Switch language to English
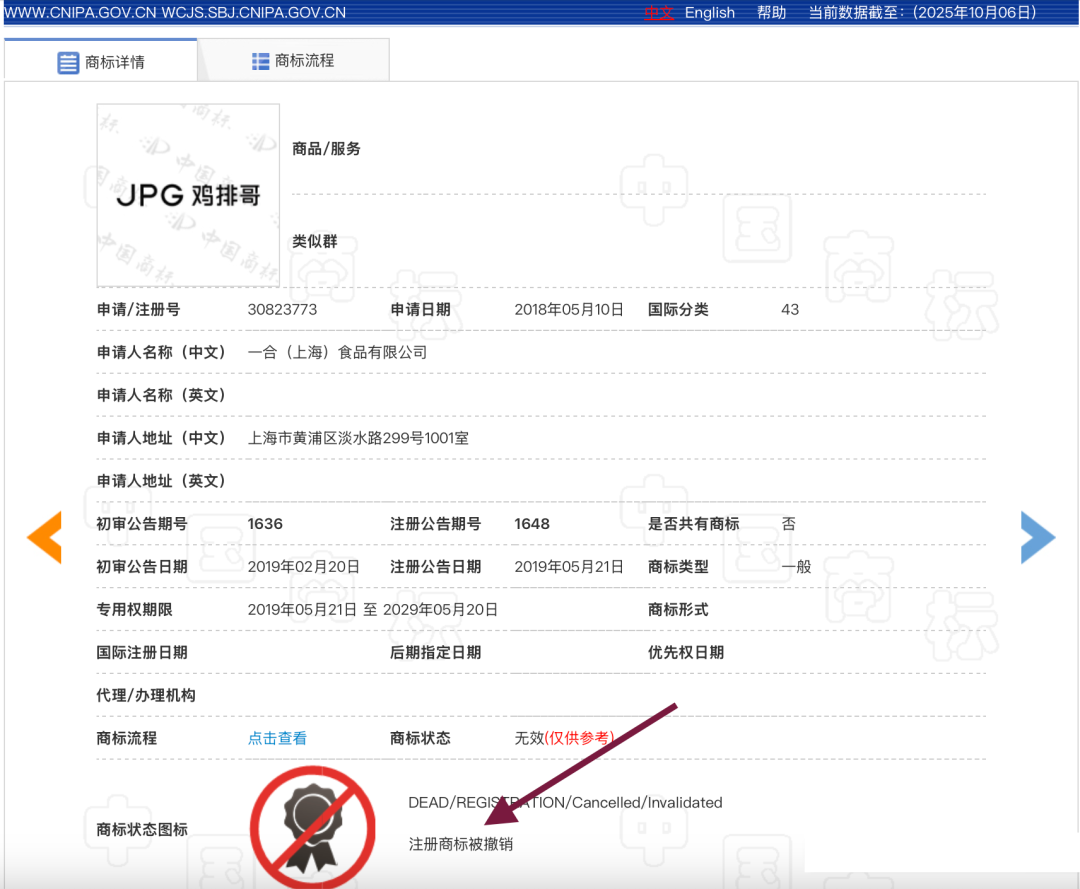Viewport: 1080px width, 889px height. [x=709, y=12]
